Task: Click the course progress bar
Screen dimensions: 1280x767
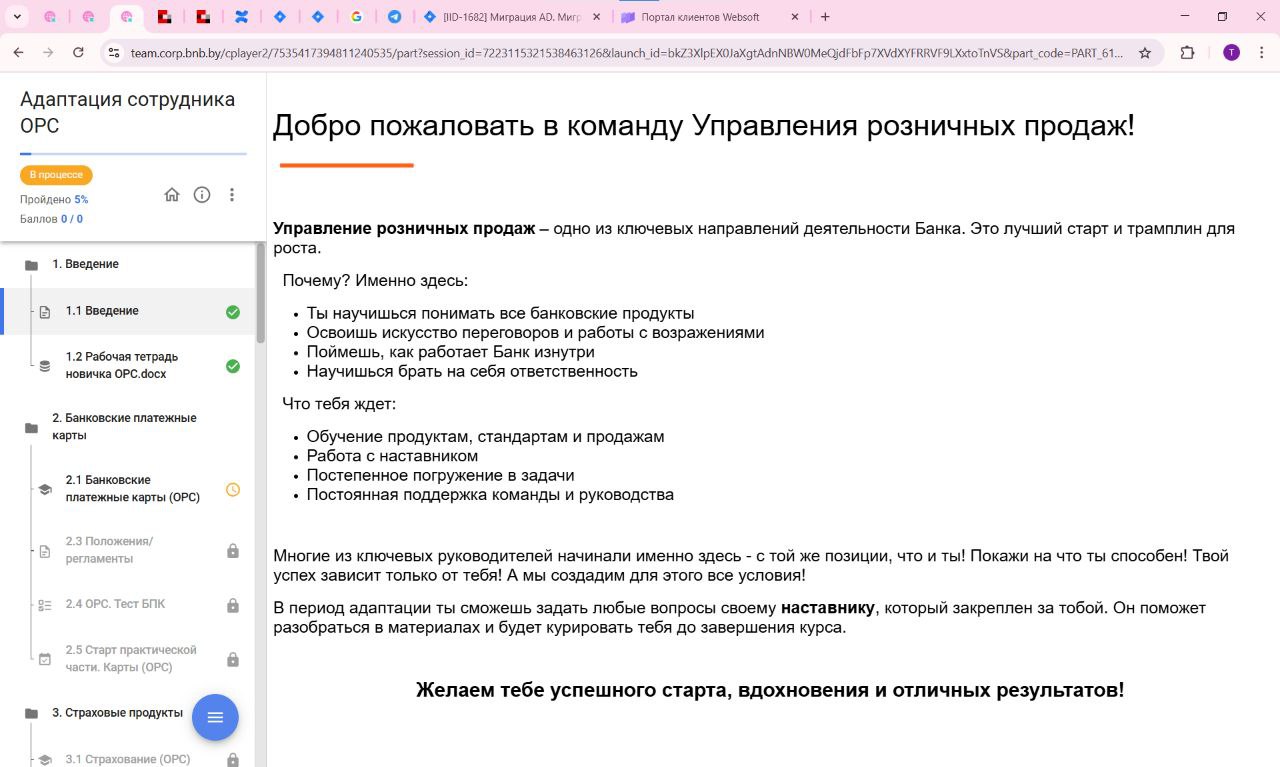Action: pos(133,154)
